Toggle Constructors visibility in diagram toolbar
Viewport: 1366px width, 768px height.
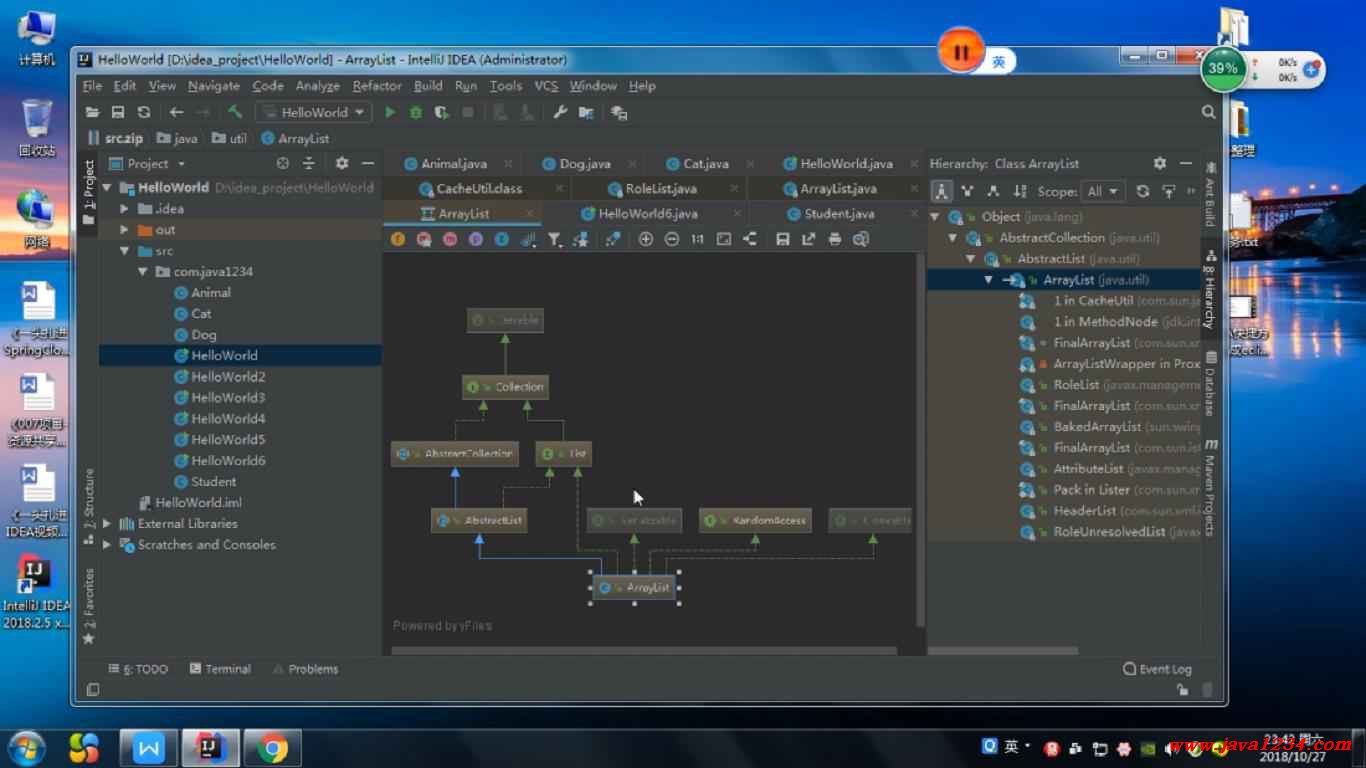point(424,239)
